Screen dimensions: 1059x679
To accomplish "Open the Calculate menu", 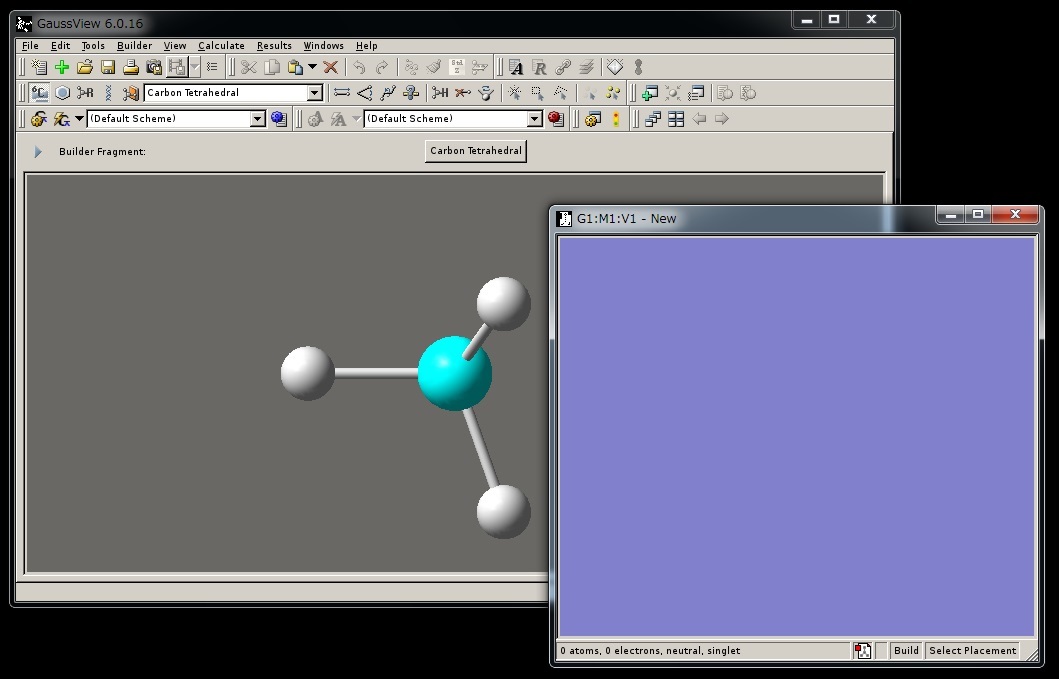I will 221,45.
